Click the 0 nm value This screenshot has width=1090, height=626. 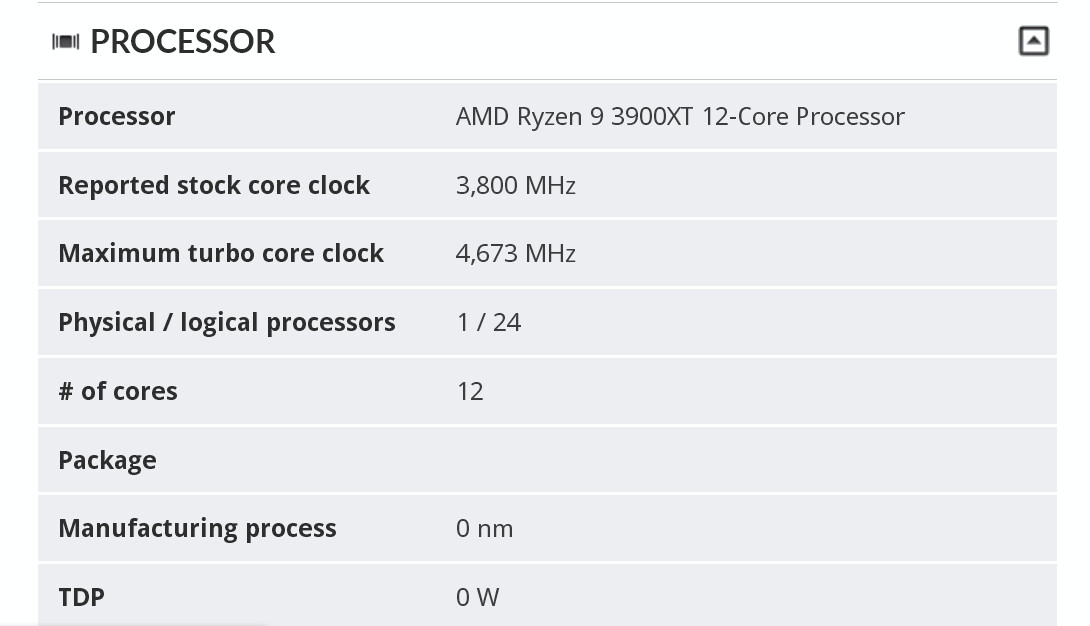coord(485,529)
